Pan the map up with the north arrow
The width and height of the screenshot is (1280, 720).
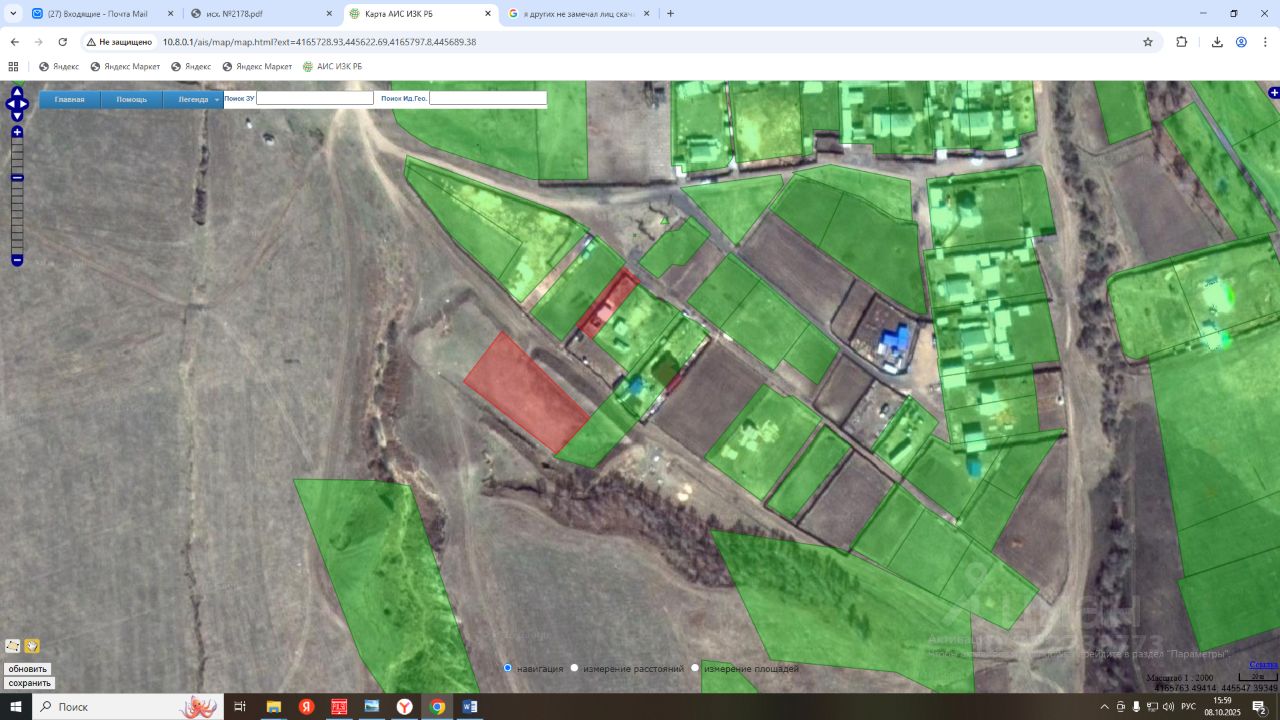tap(17, 91)
